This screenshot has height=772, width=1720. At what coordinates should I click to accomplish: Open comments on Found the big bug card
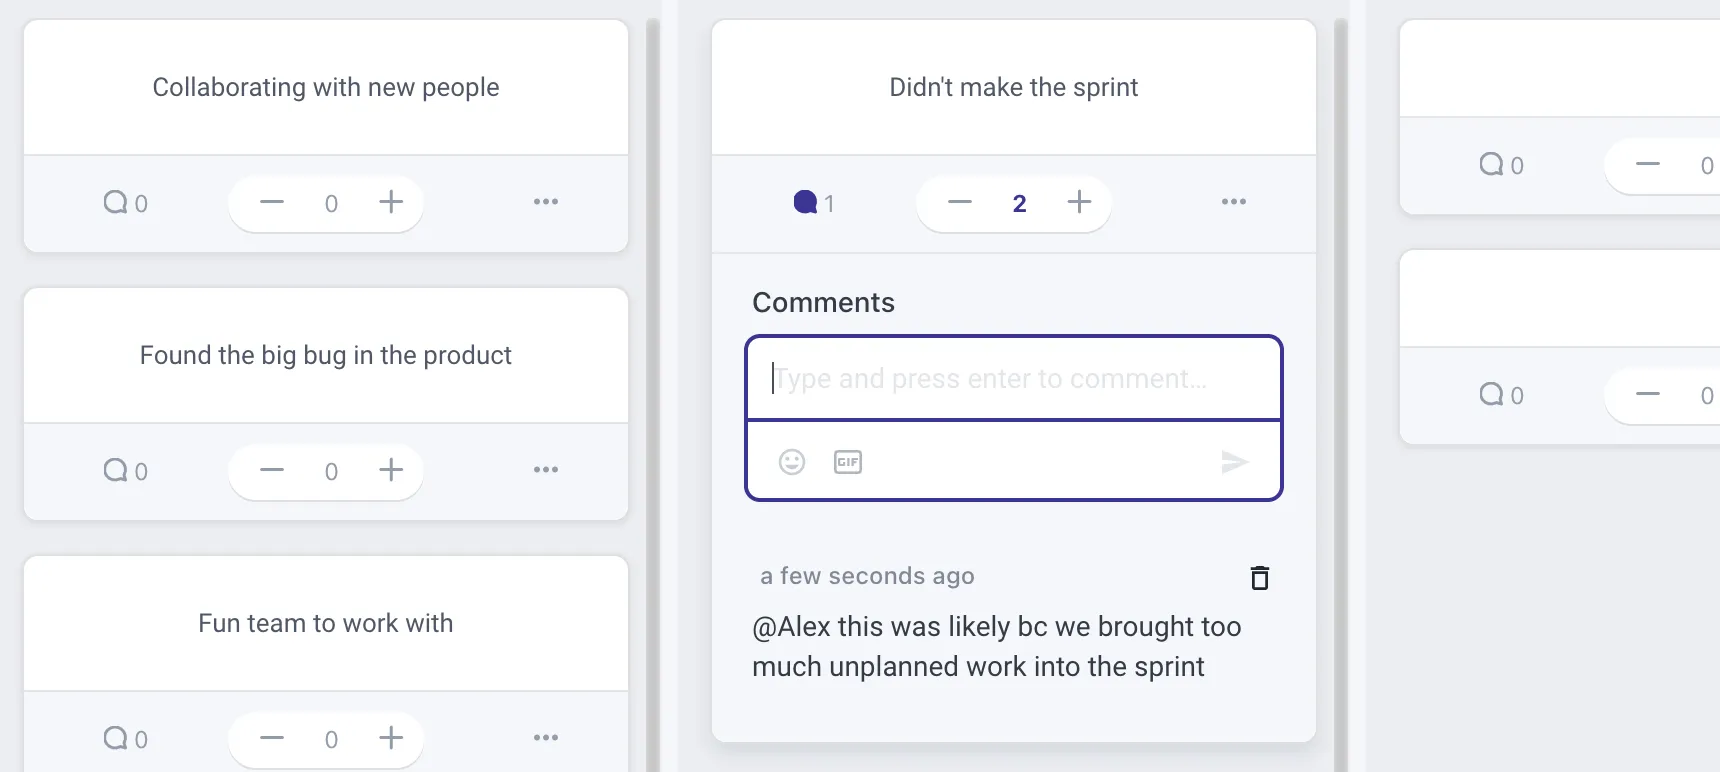pos(124,471)
